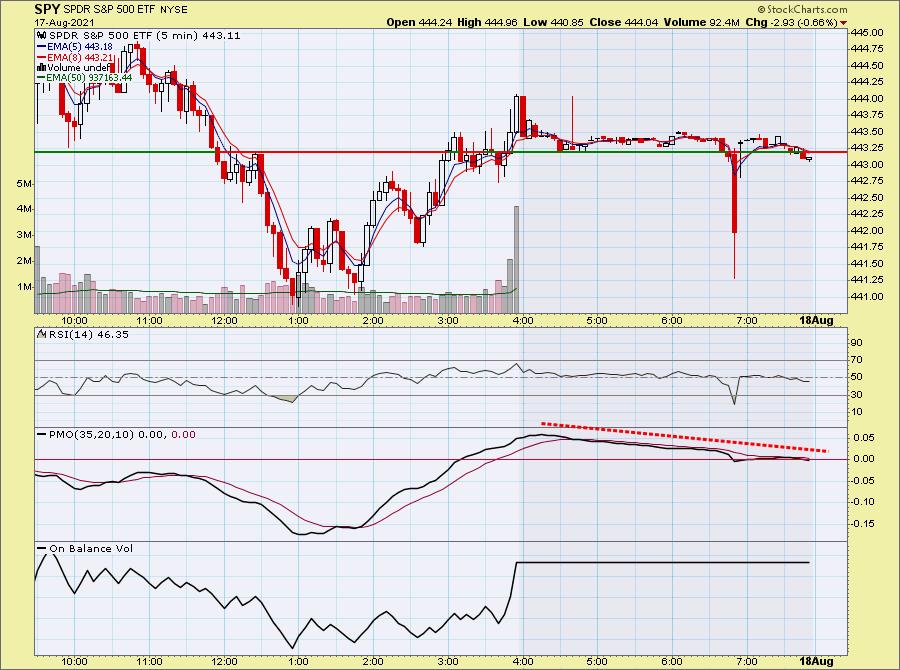Select the green EMA(50) line swatch
The width and height of the screenshot is (900, 670).
pyautogui.click(x=41, y=78)
